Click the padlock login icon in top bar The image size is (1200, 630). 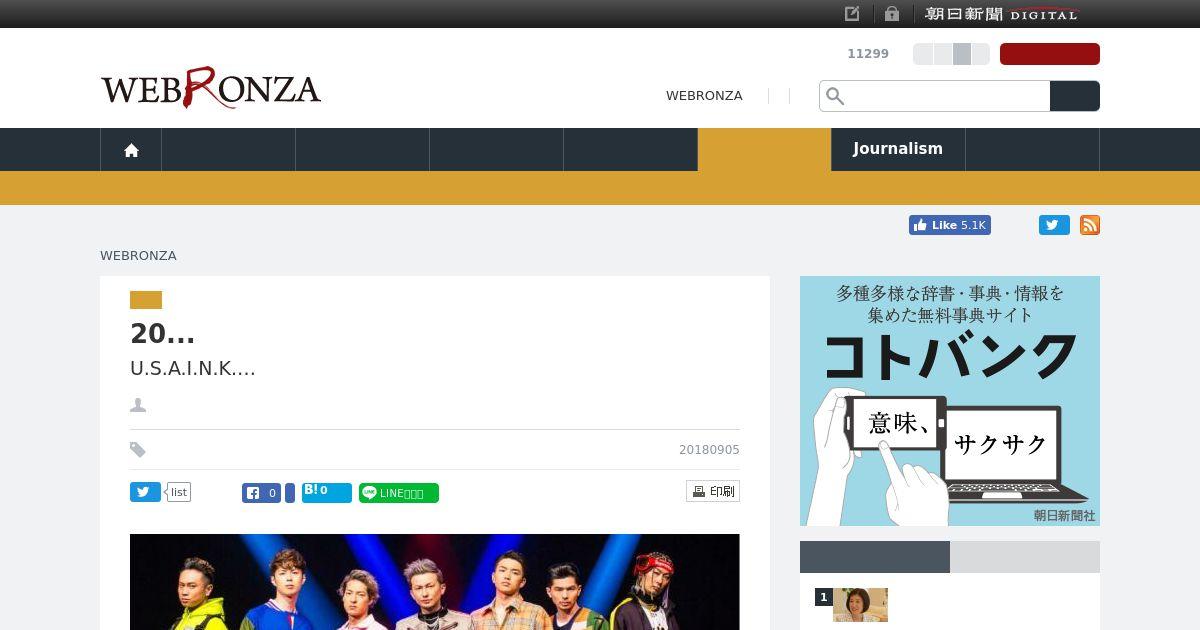892,14
